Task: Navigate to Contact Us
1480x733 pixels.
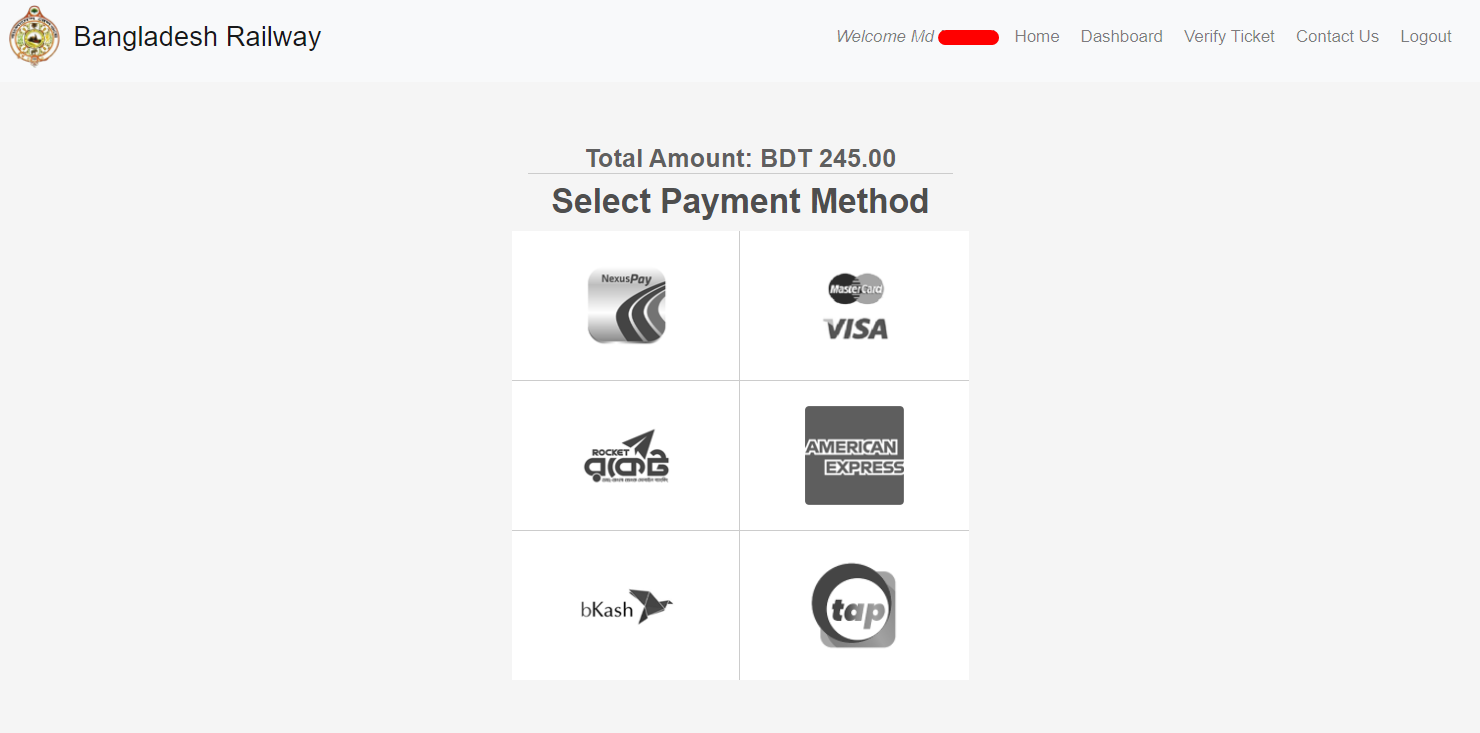Action: [x=1337, y=37]
